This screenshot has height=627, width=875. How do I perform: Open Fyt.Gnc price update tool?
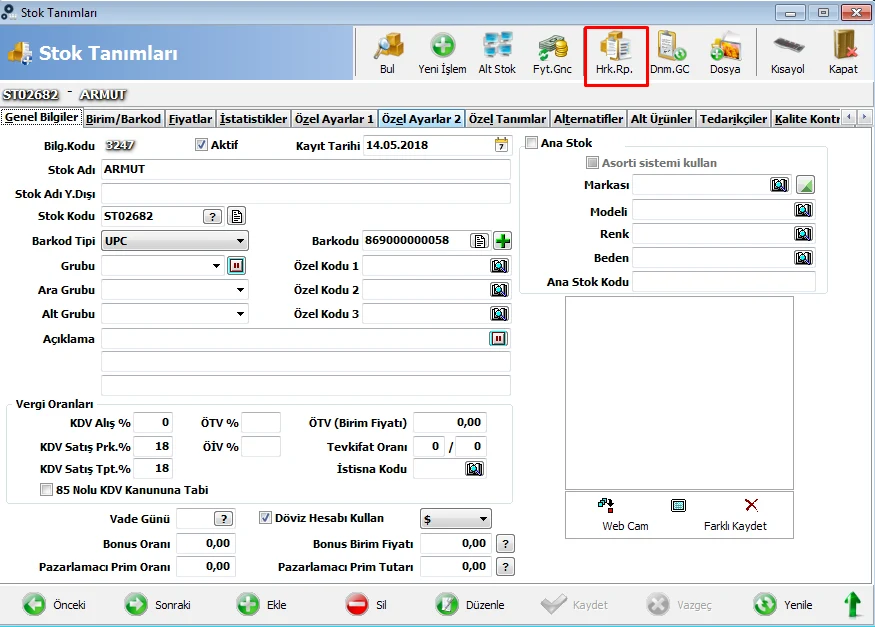552,54
